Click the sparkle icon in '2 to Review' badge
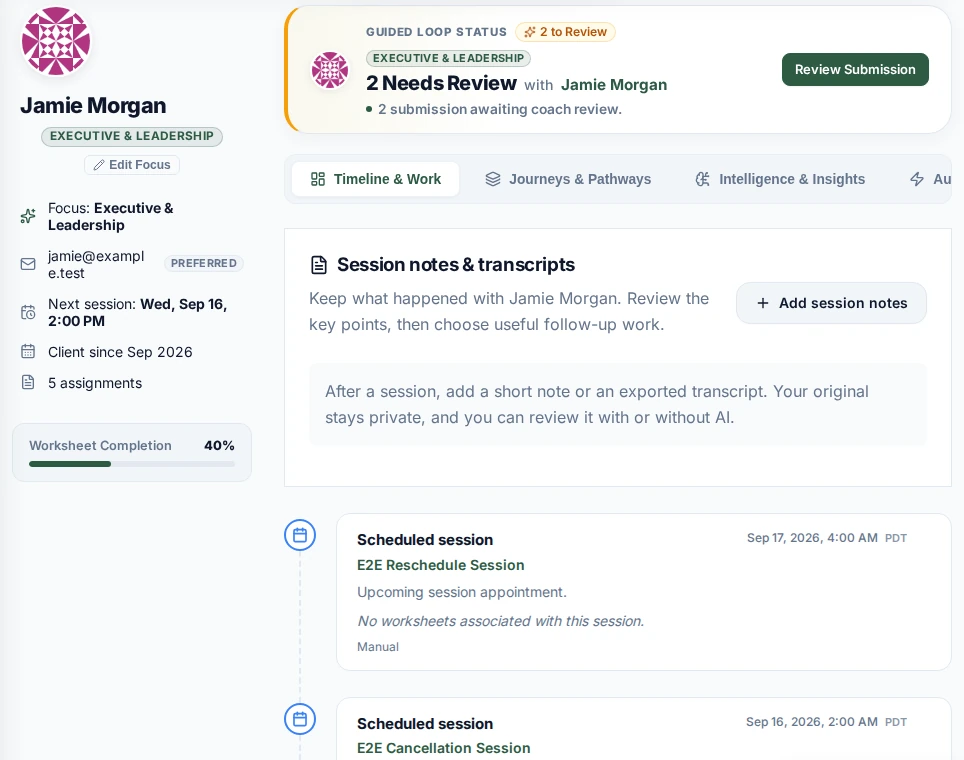This screenshot has width=964, height=760. pyautogui.click(x=529, y=32)
